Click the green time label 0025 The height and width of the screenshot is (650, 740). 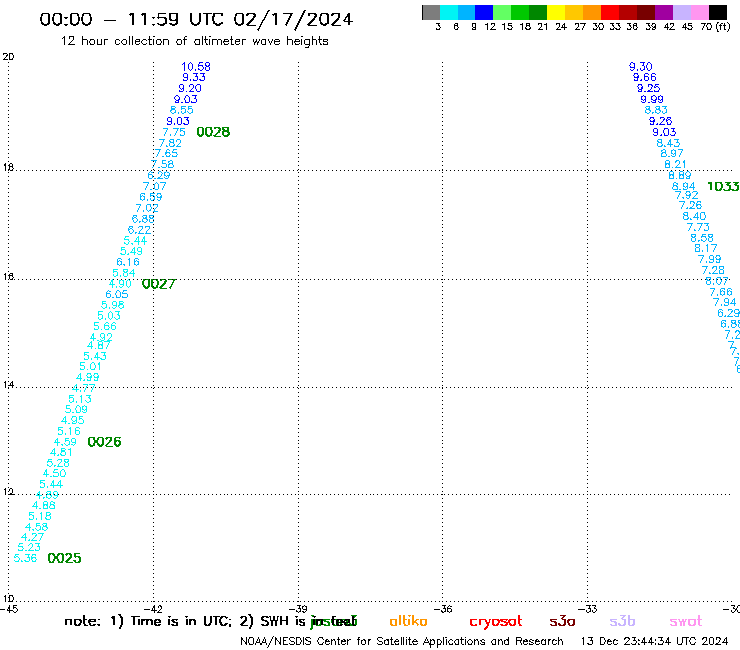tap(64, 558)
